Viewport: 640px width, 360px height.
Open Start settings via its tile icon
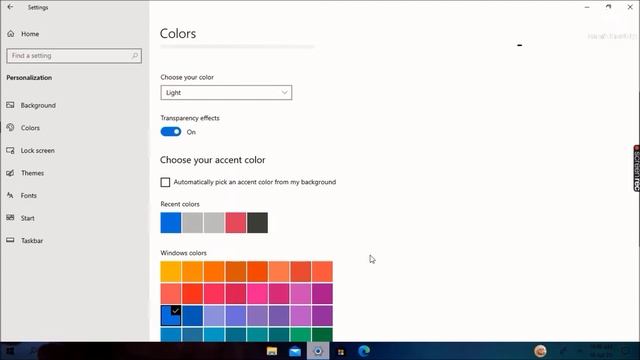(10, 218)
